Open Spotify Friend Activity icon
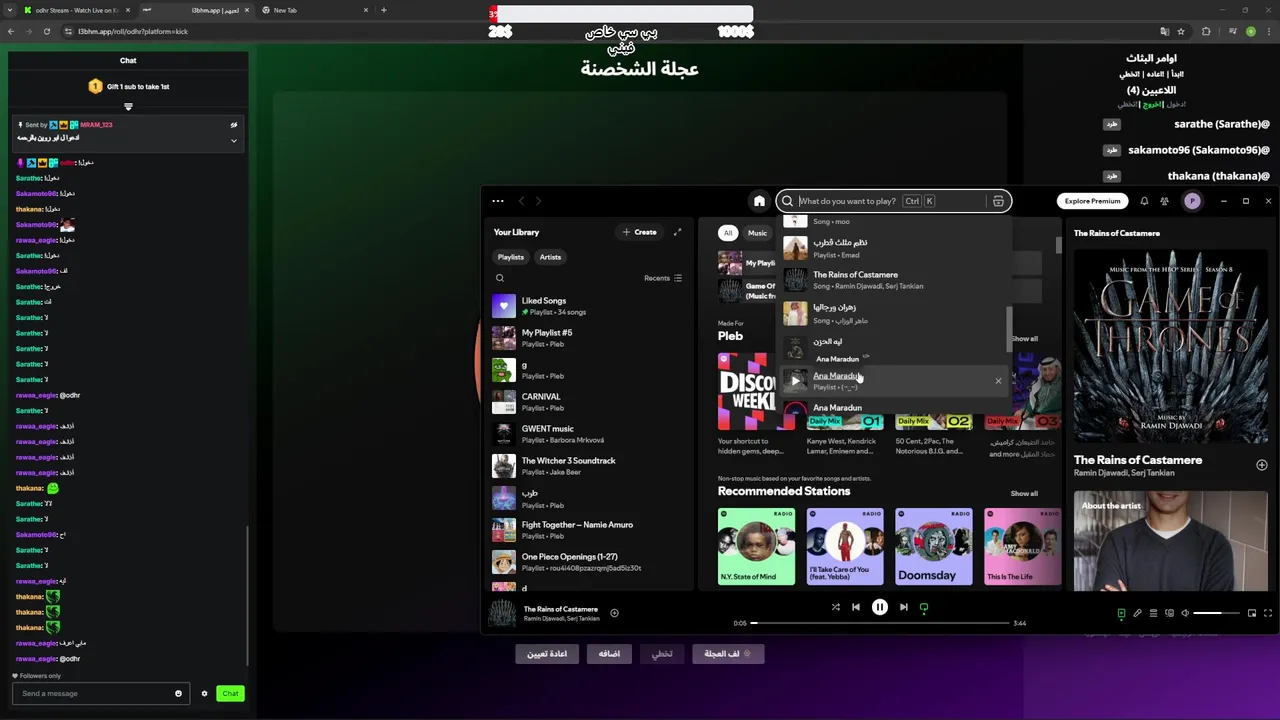Viewport: 1280px width, 720px height. point(1164,201)
